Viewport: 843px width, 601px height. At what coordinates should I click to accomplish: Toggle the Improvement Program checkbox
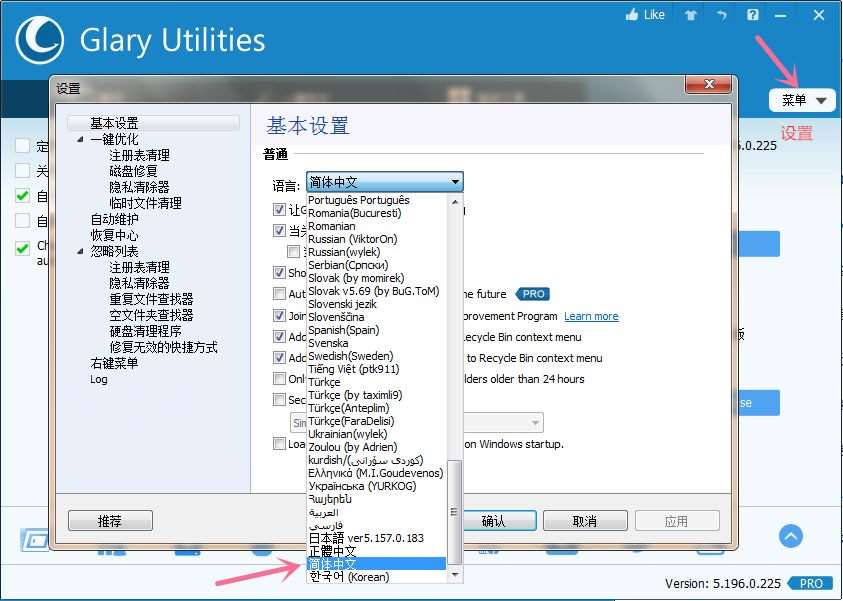pos(280,316)
